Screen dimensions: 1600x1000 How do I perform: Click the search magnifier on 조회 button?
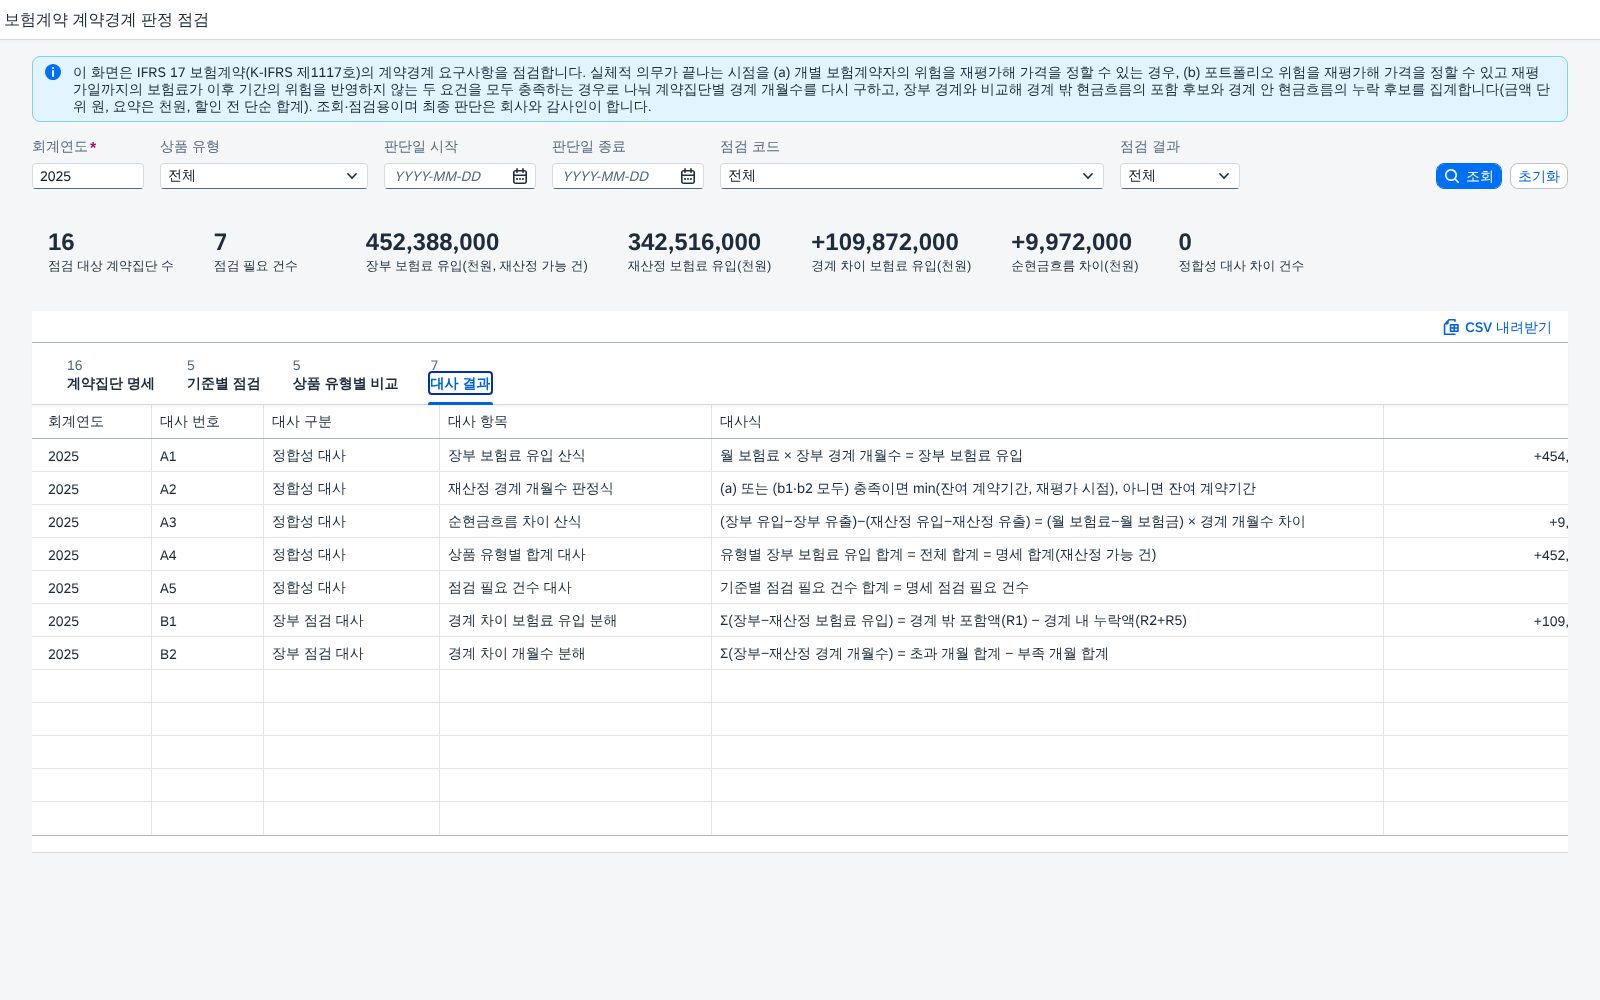tap(1452, 176)
